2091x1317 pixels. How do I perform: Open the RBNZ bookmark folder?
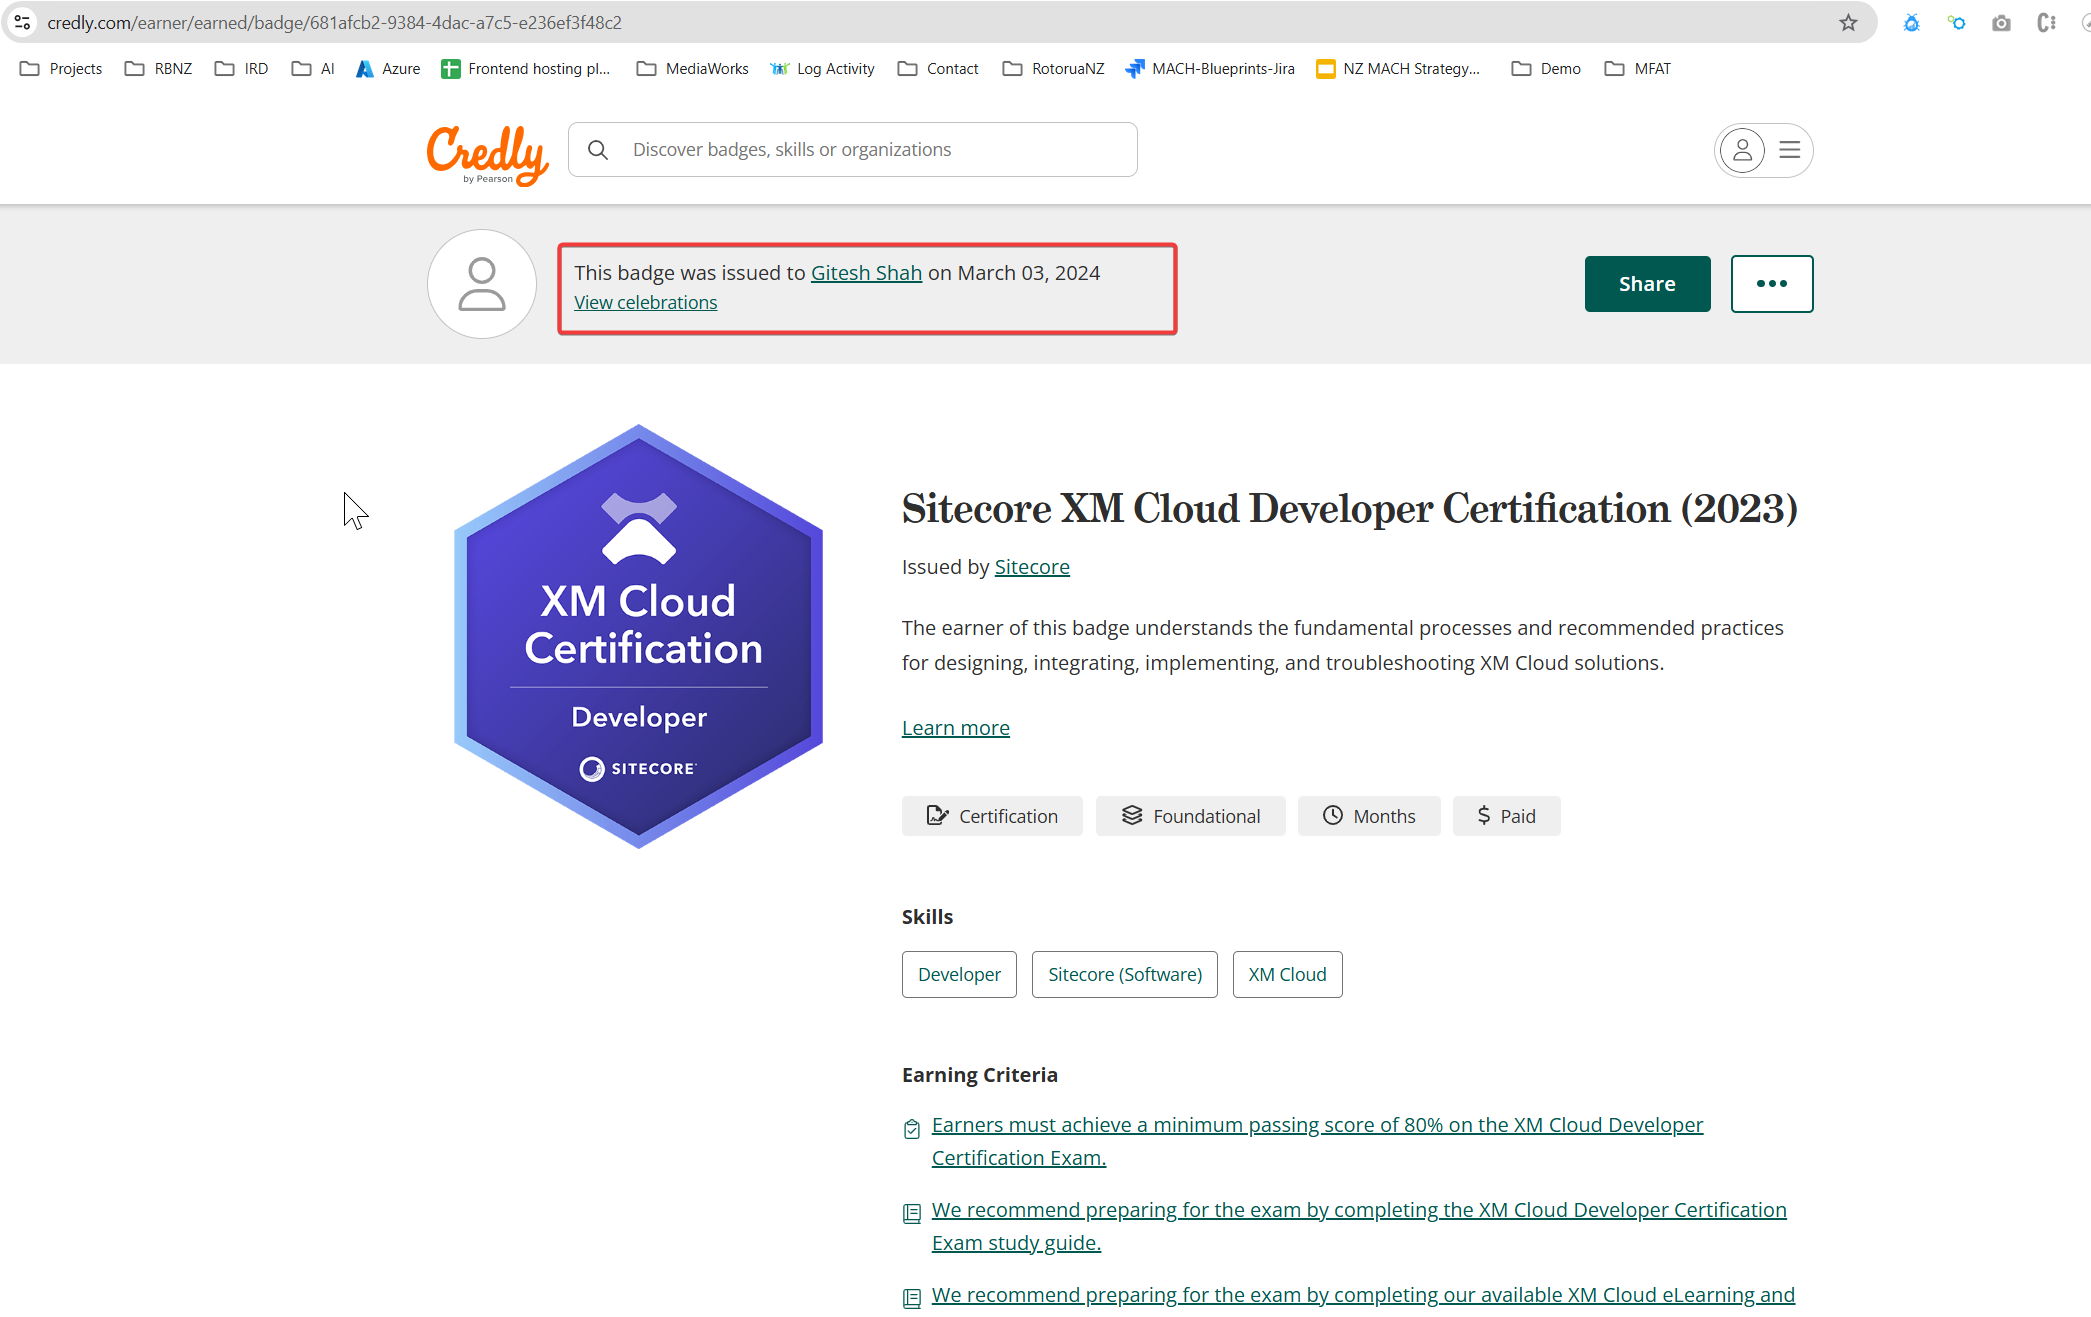[x=158, y=68]
